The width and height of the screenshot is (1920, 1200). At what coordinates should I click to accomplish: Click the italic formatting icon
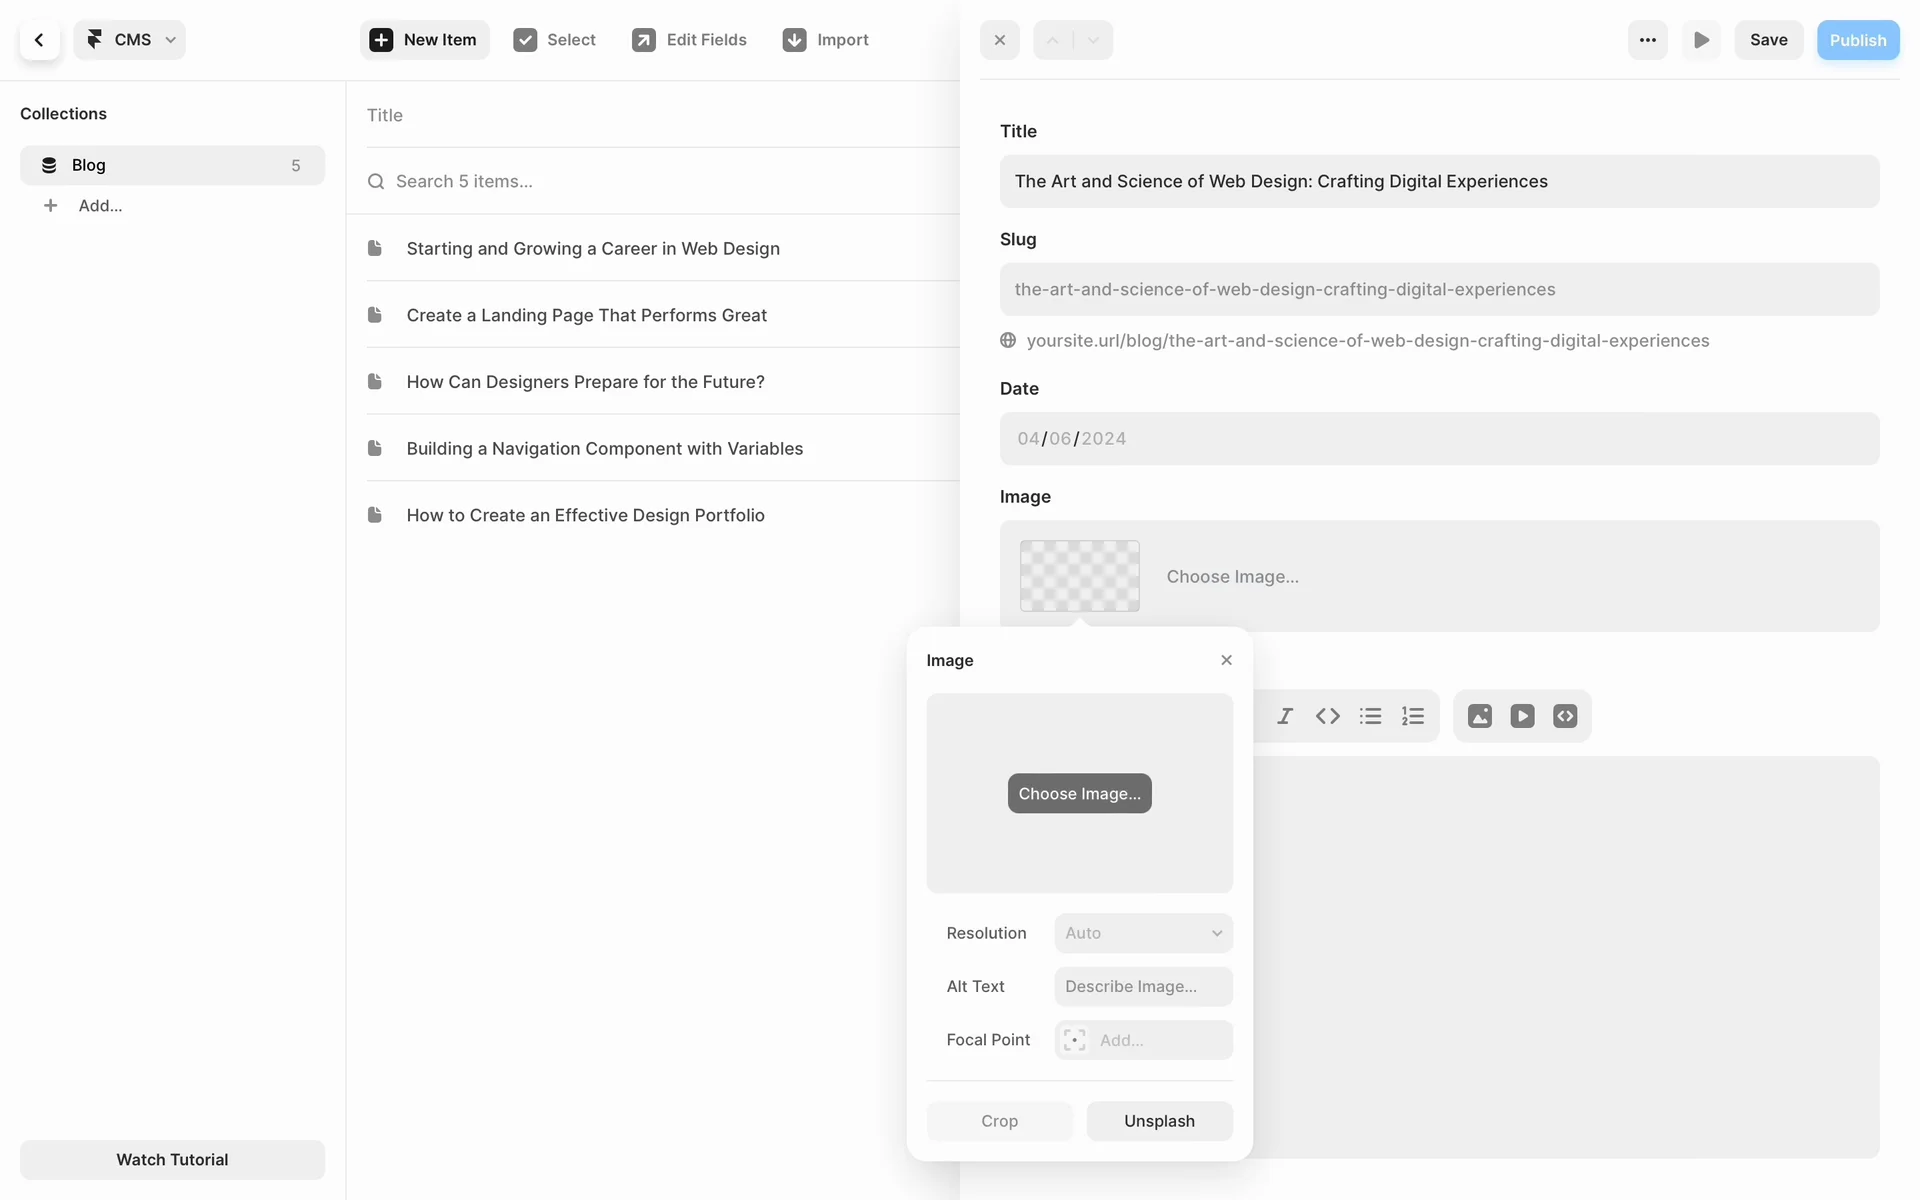1285,716
